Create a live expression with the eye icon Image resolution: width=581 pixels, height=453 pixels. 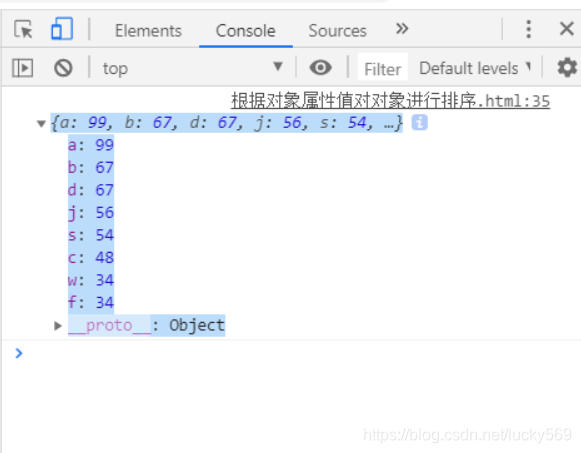pyautogui.click(x=321, y=67)
